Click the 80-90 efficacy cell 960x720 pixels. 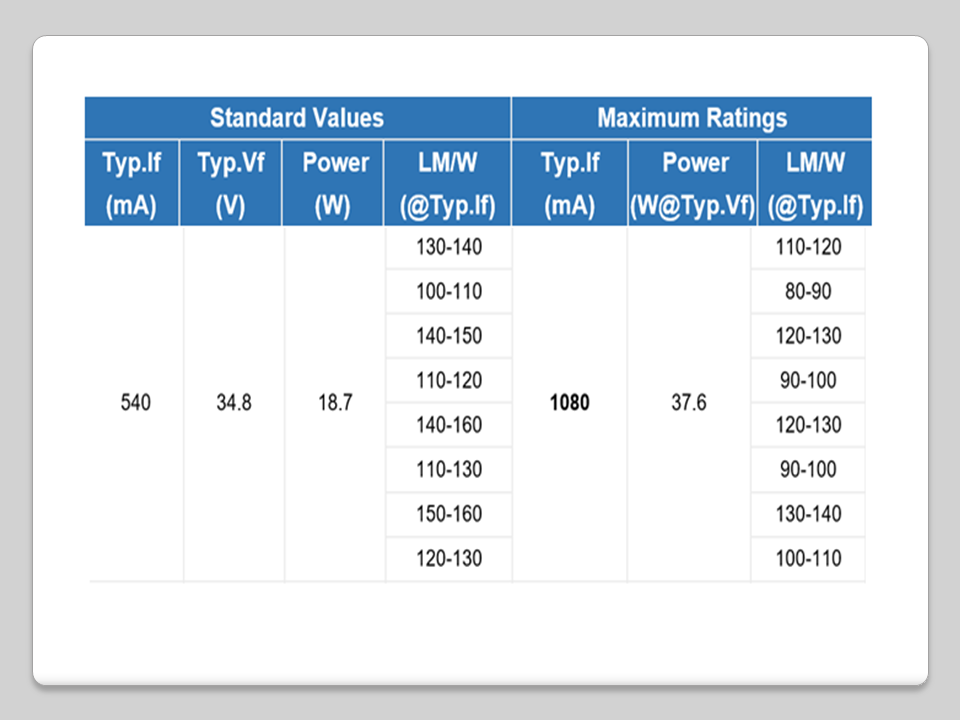click(808, 292)
